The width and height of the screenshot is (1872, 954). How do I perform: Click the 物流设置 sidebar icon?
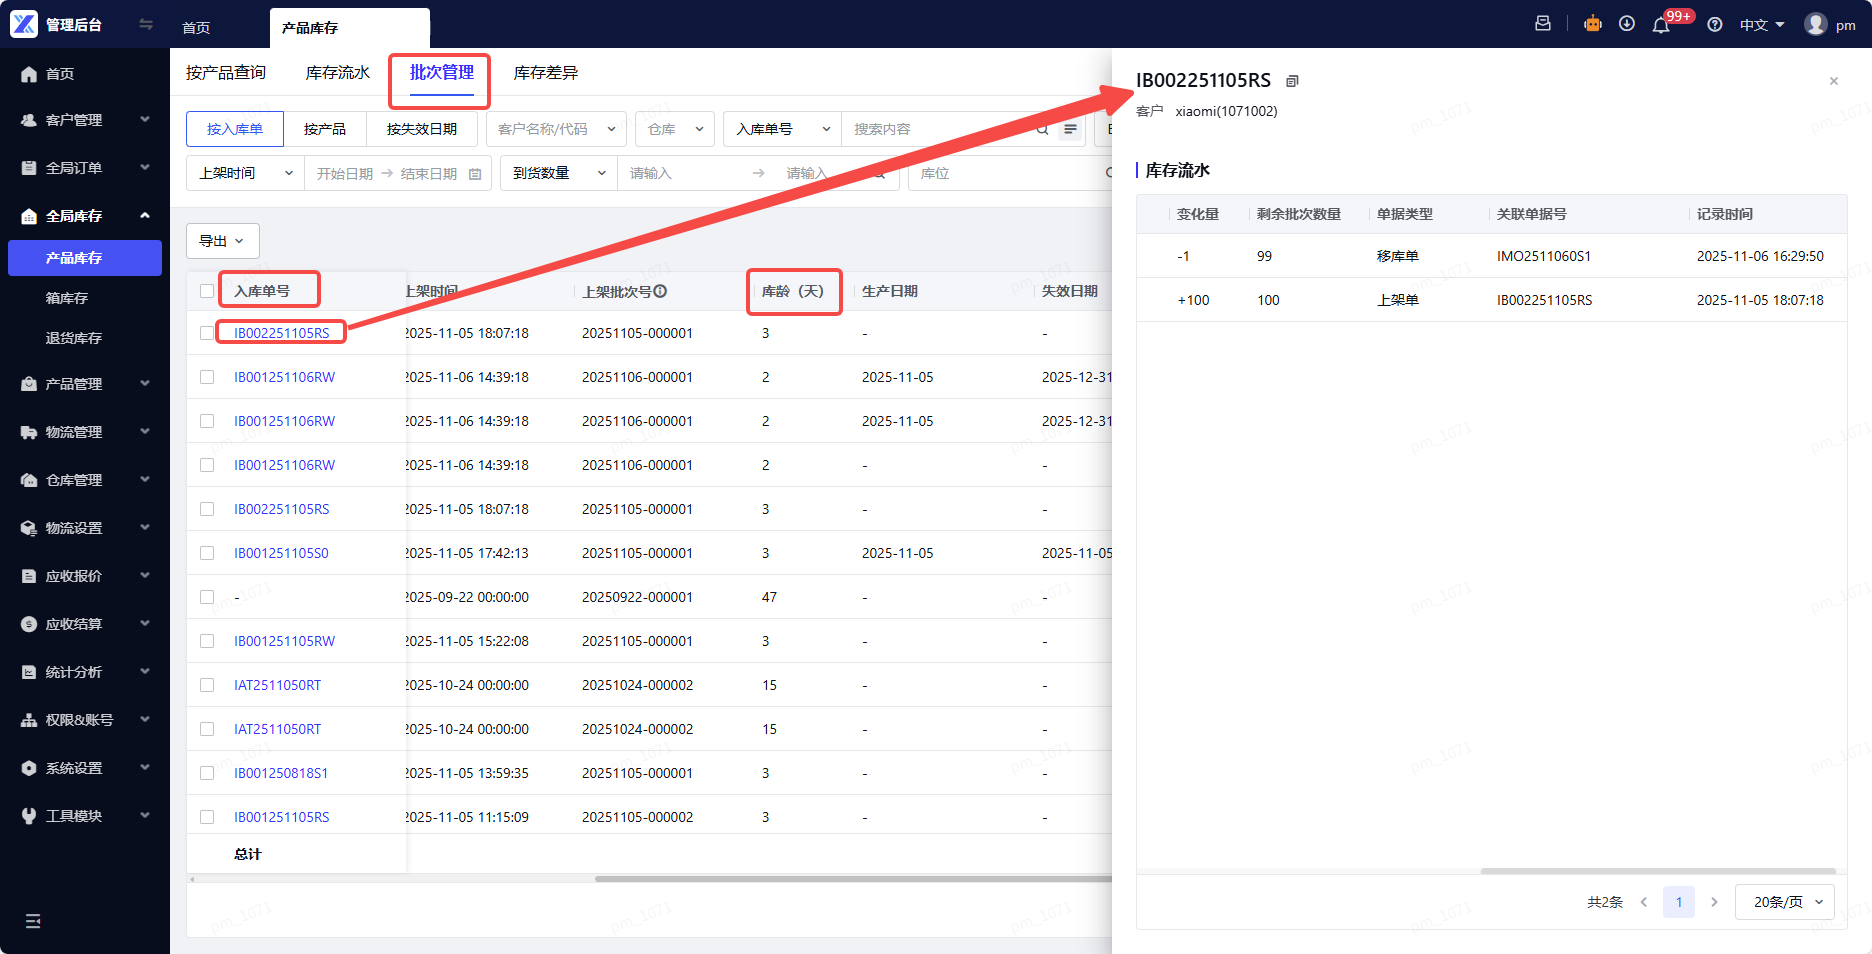[29, 528]
